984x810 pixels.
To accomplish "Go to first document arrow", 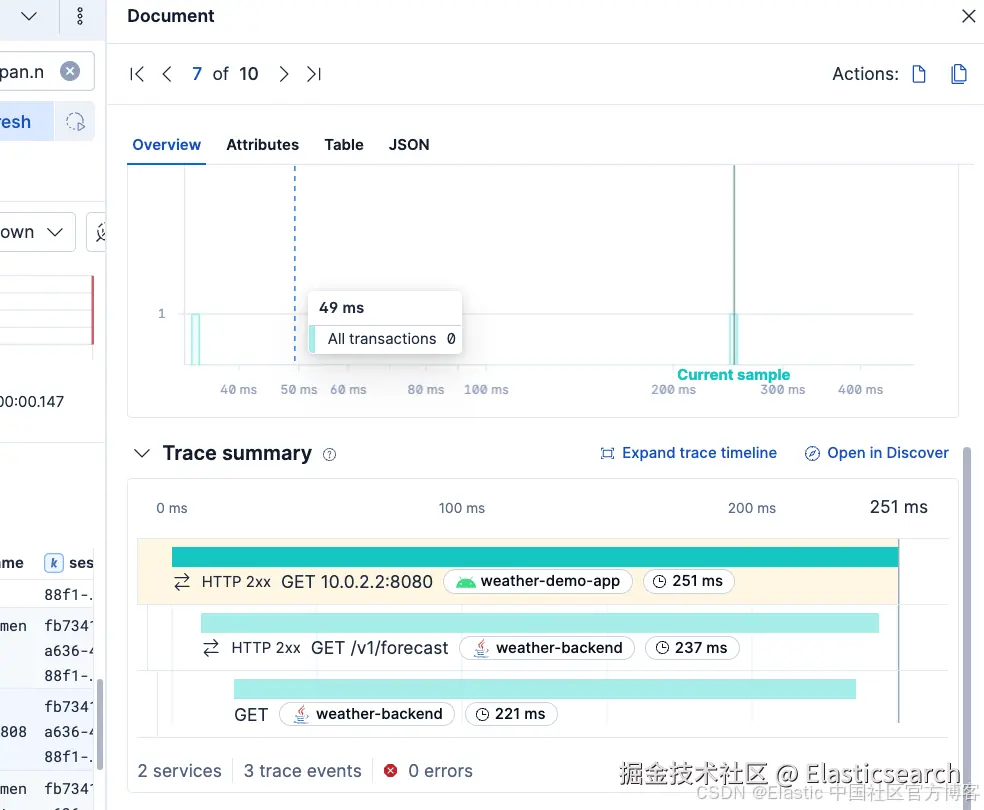I will tap(137, 74).
